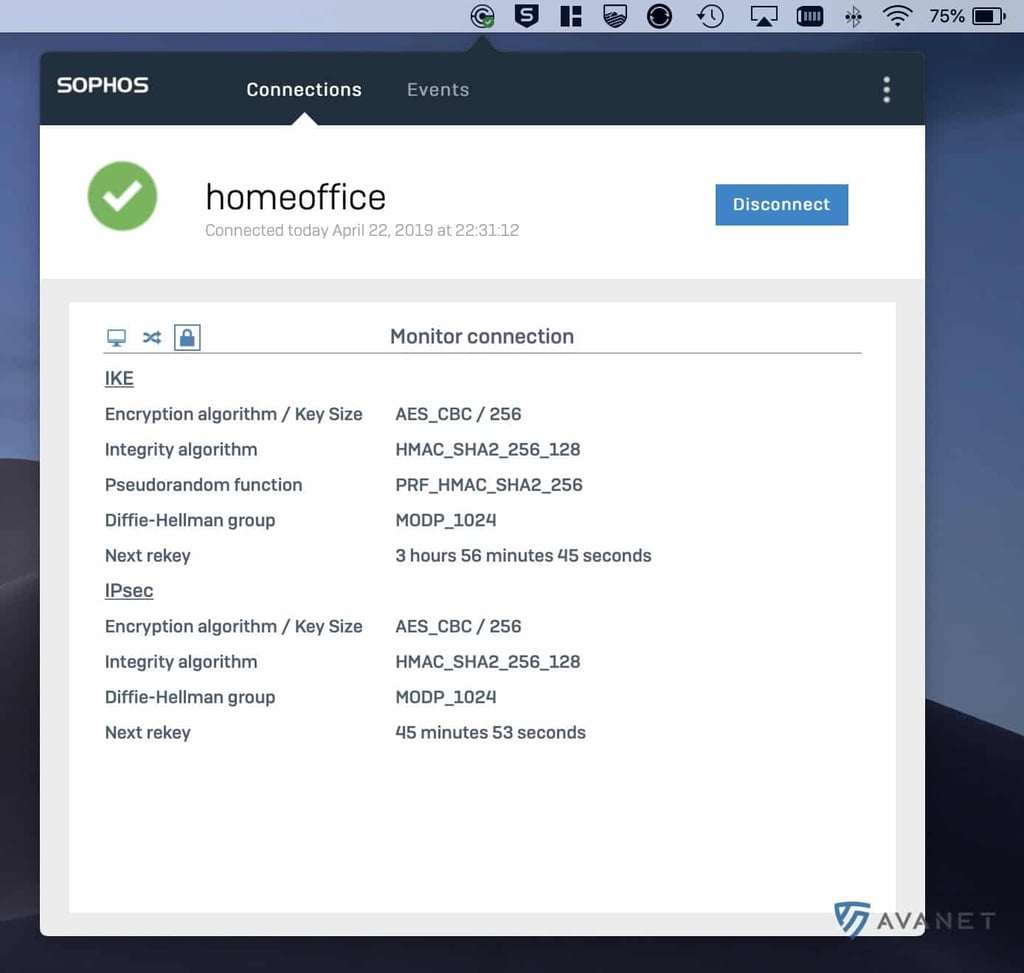Click the Pseudorandom function label

(x=204, y=485)
